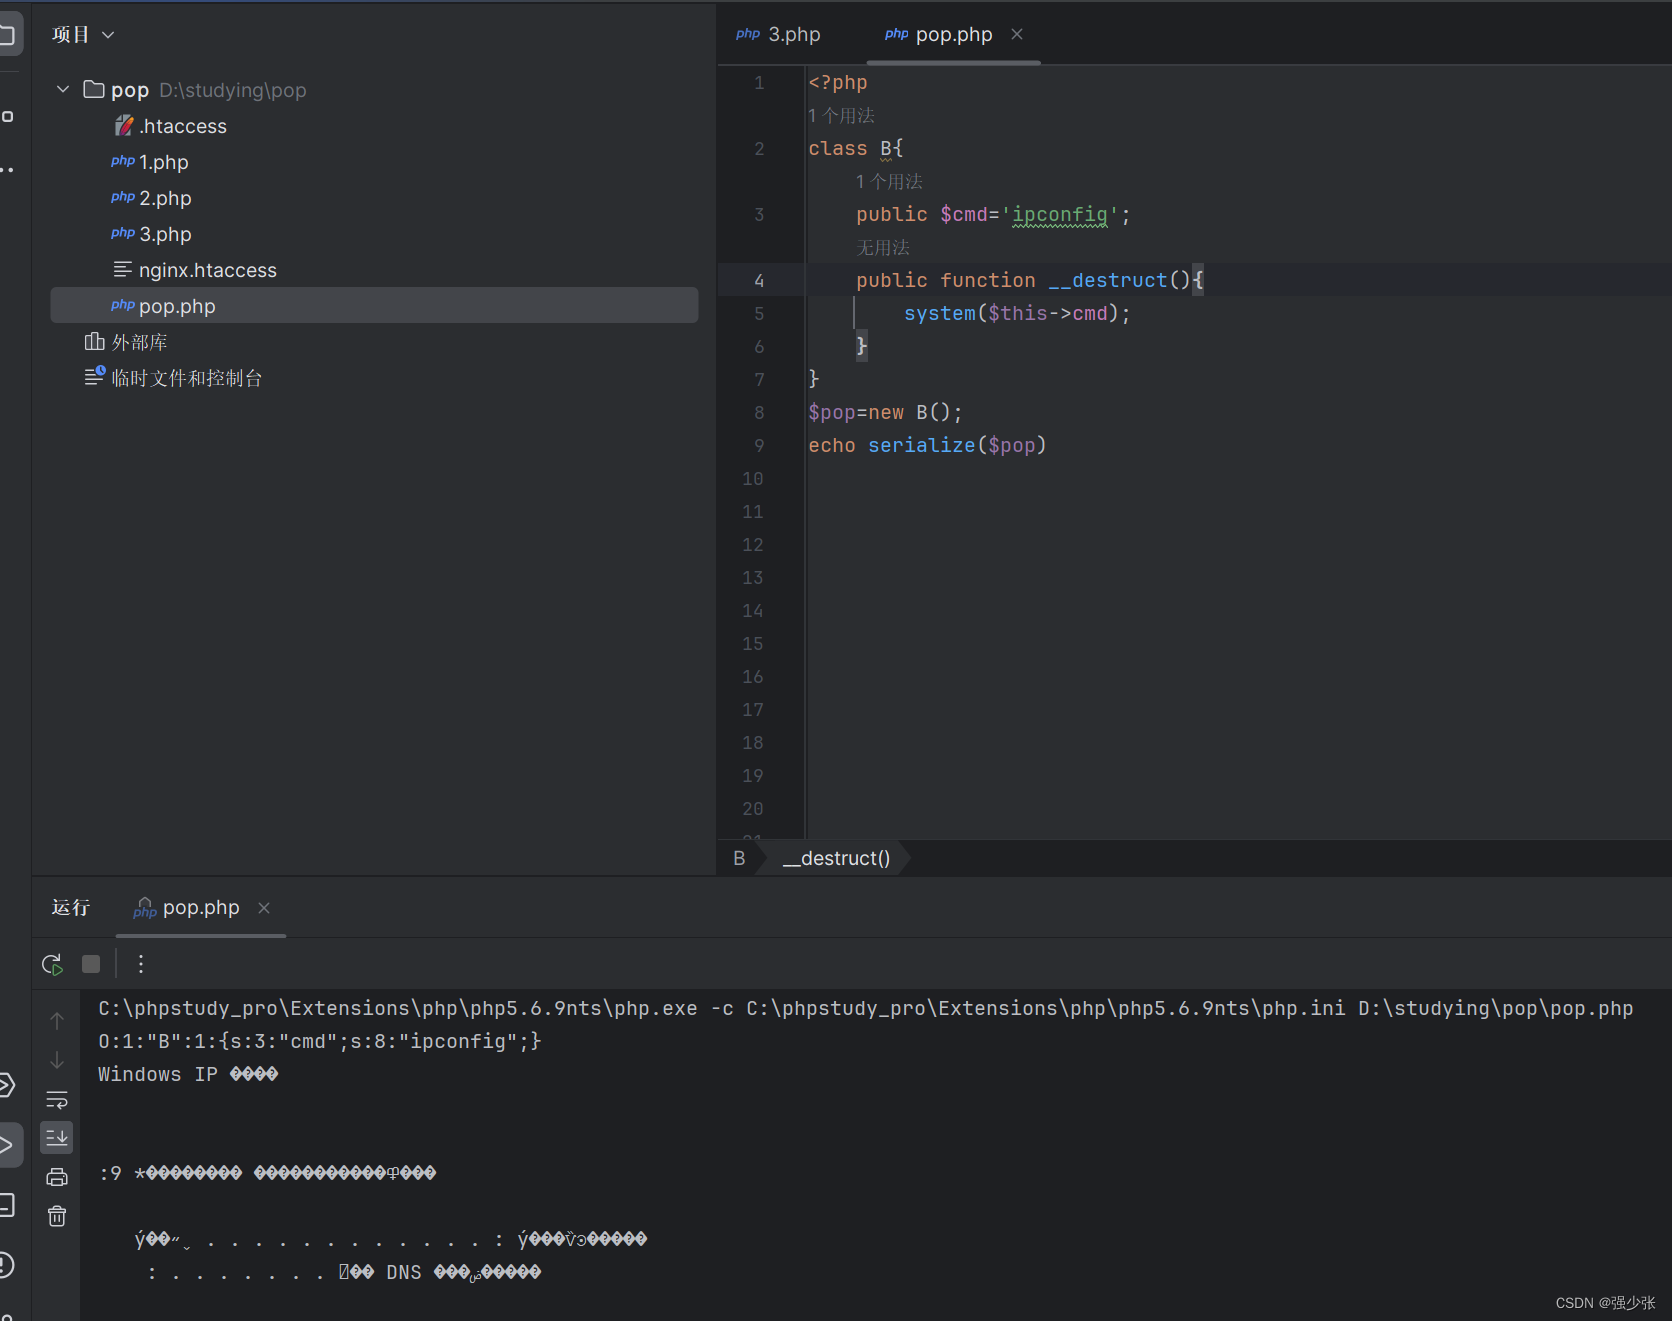
Task: Click the 外部库 node
Action: coord(126,342)
